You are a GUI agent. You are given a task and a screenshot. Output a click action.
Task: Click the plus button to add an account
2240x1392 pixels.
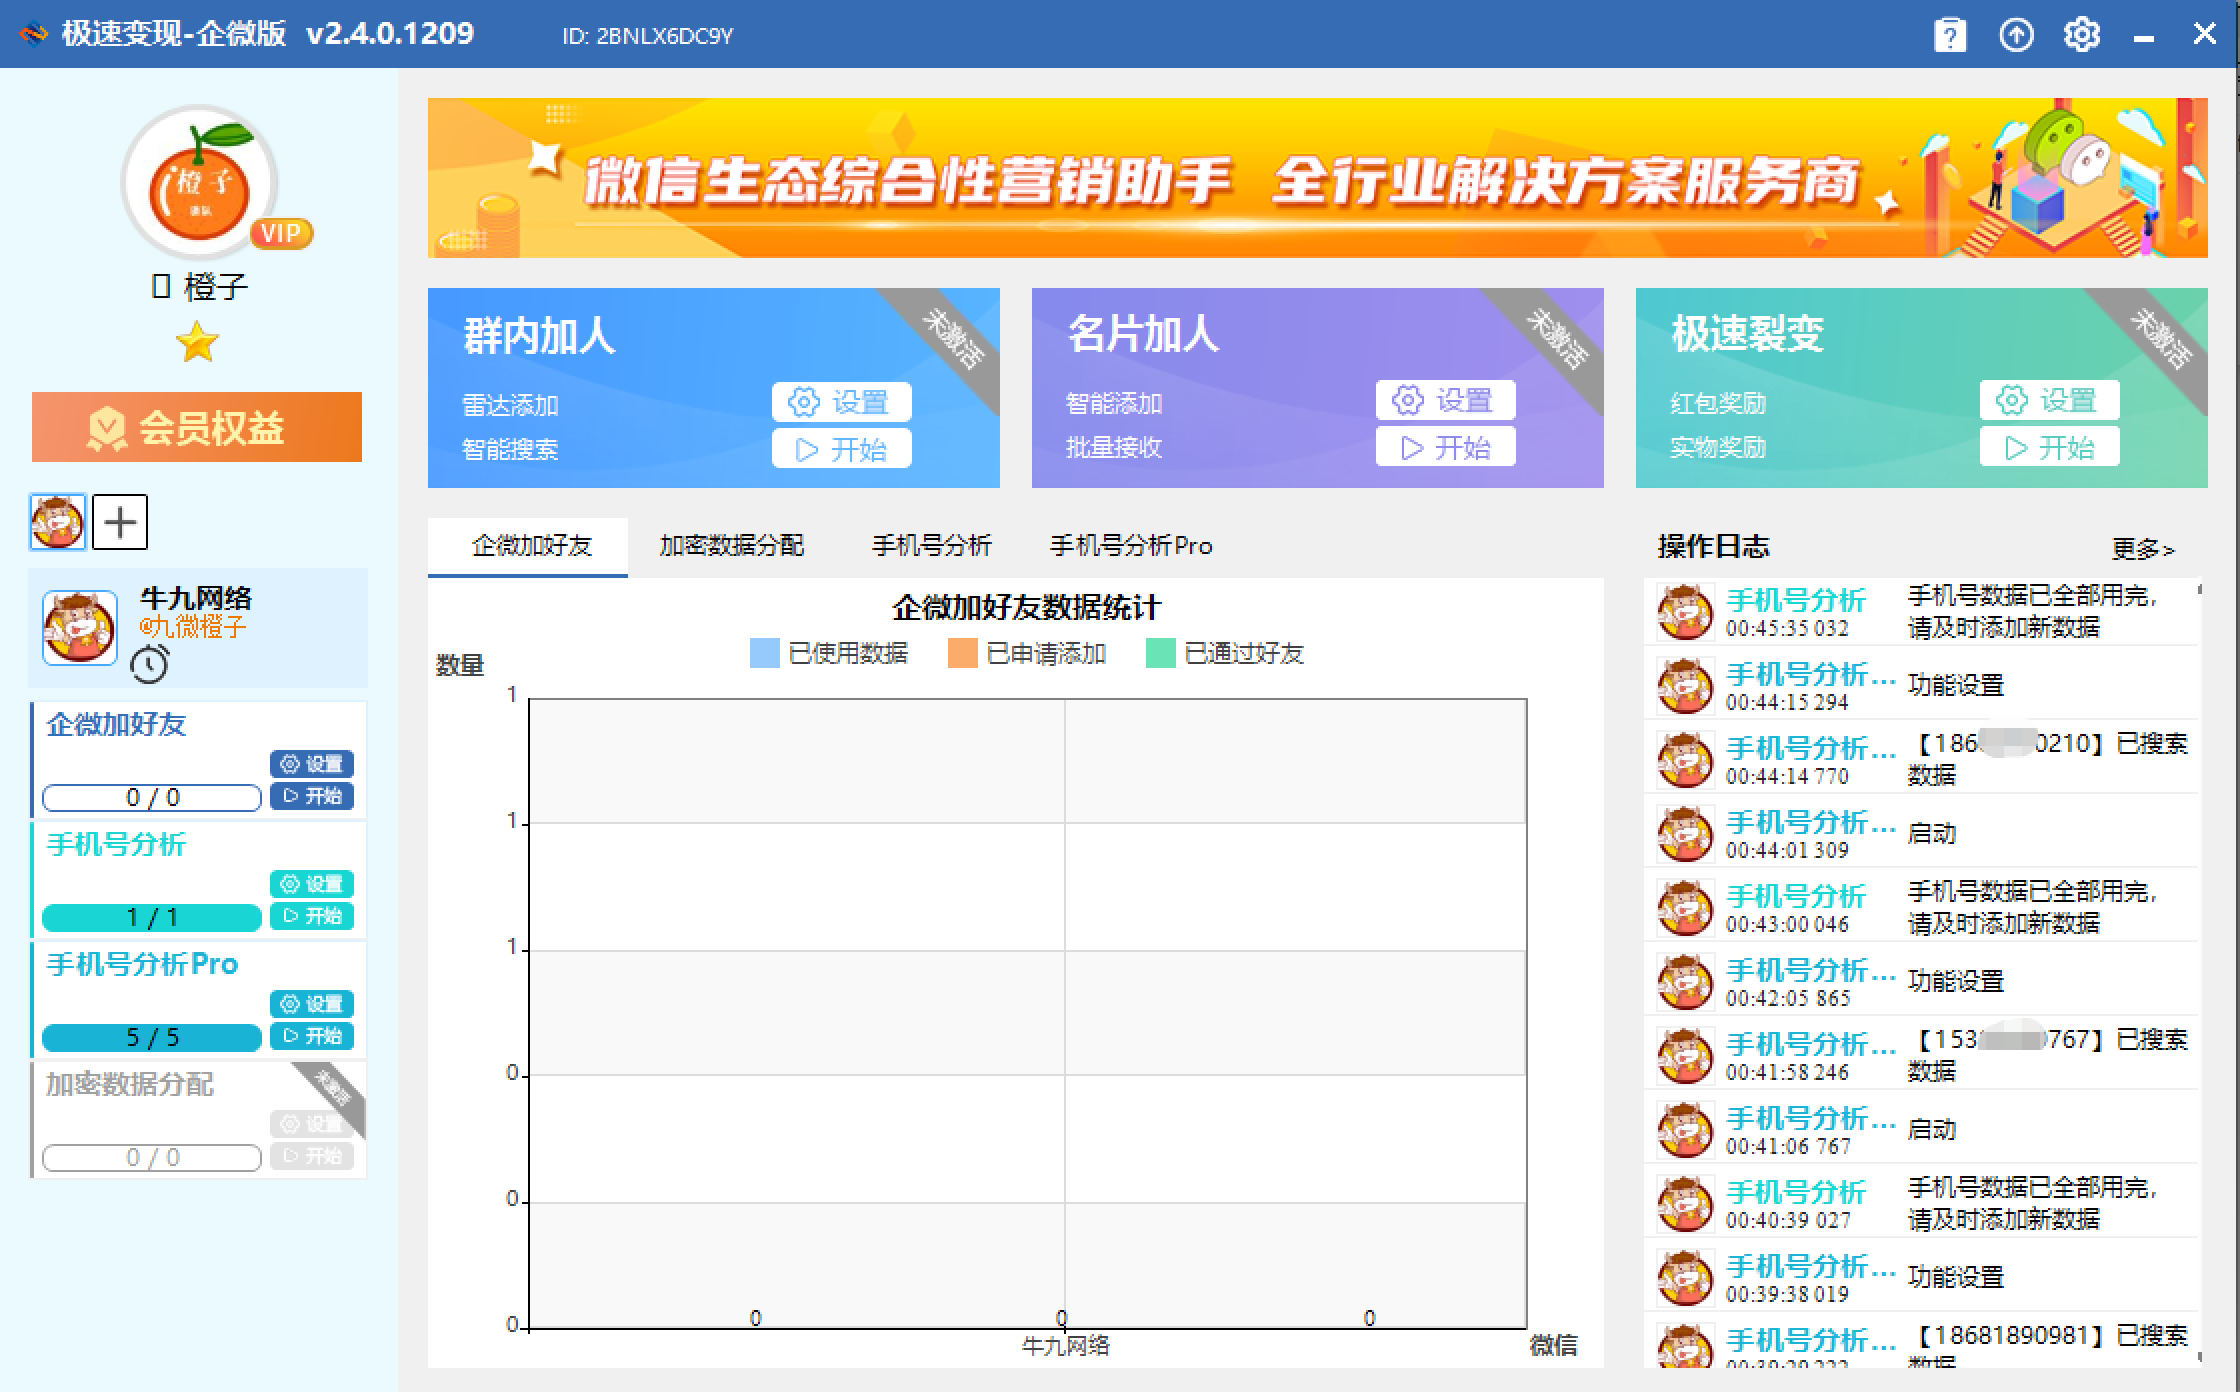(120, 521)
